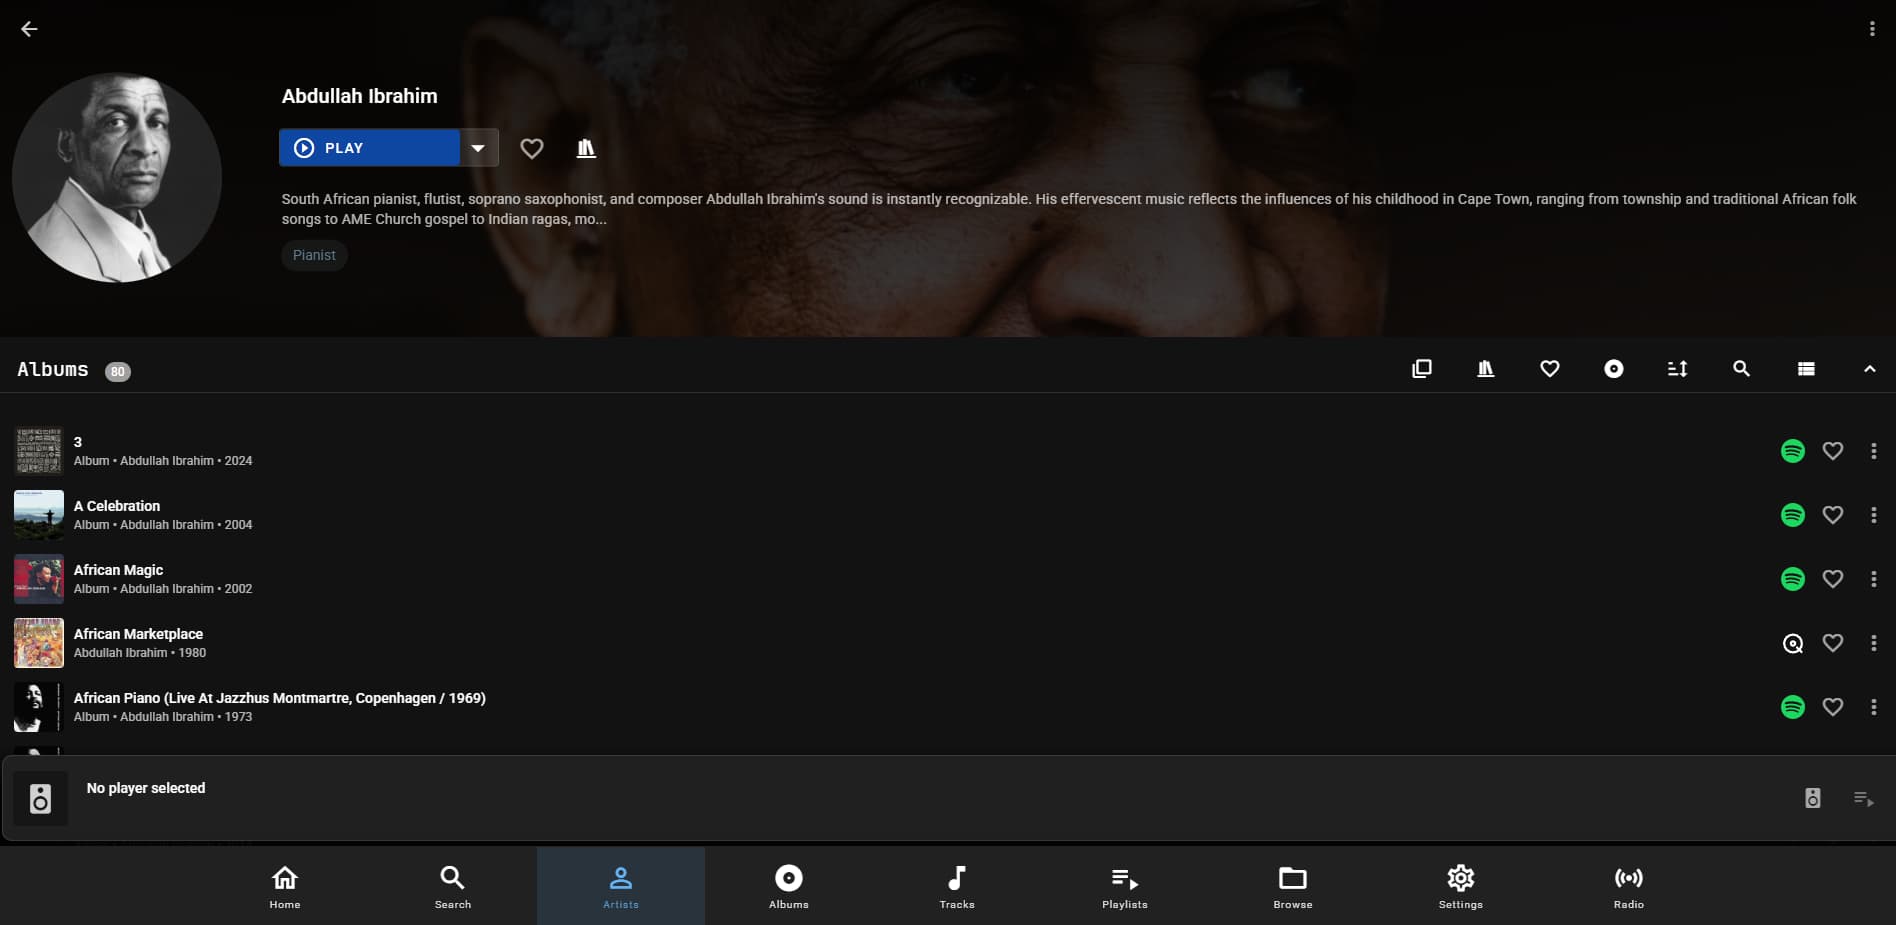Click the Spotify icon on album 3
The width and height of the screenshot is (1896, 925).
1793,451
